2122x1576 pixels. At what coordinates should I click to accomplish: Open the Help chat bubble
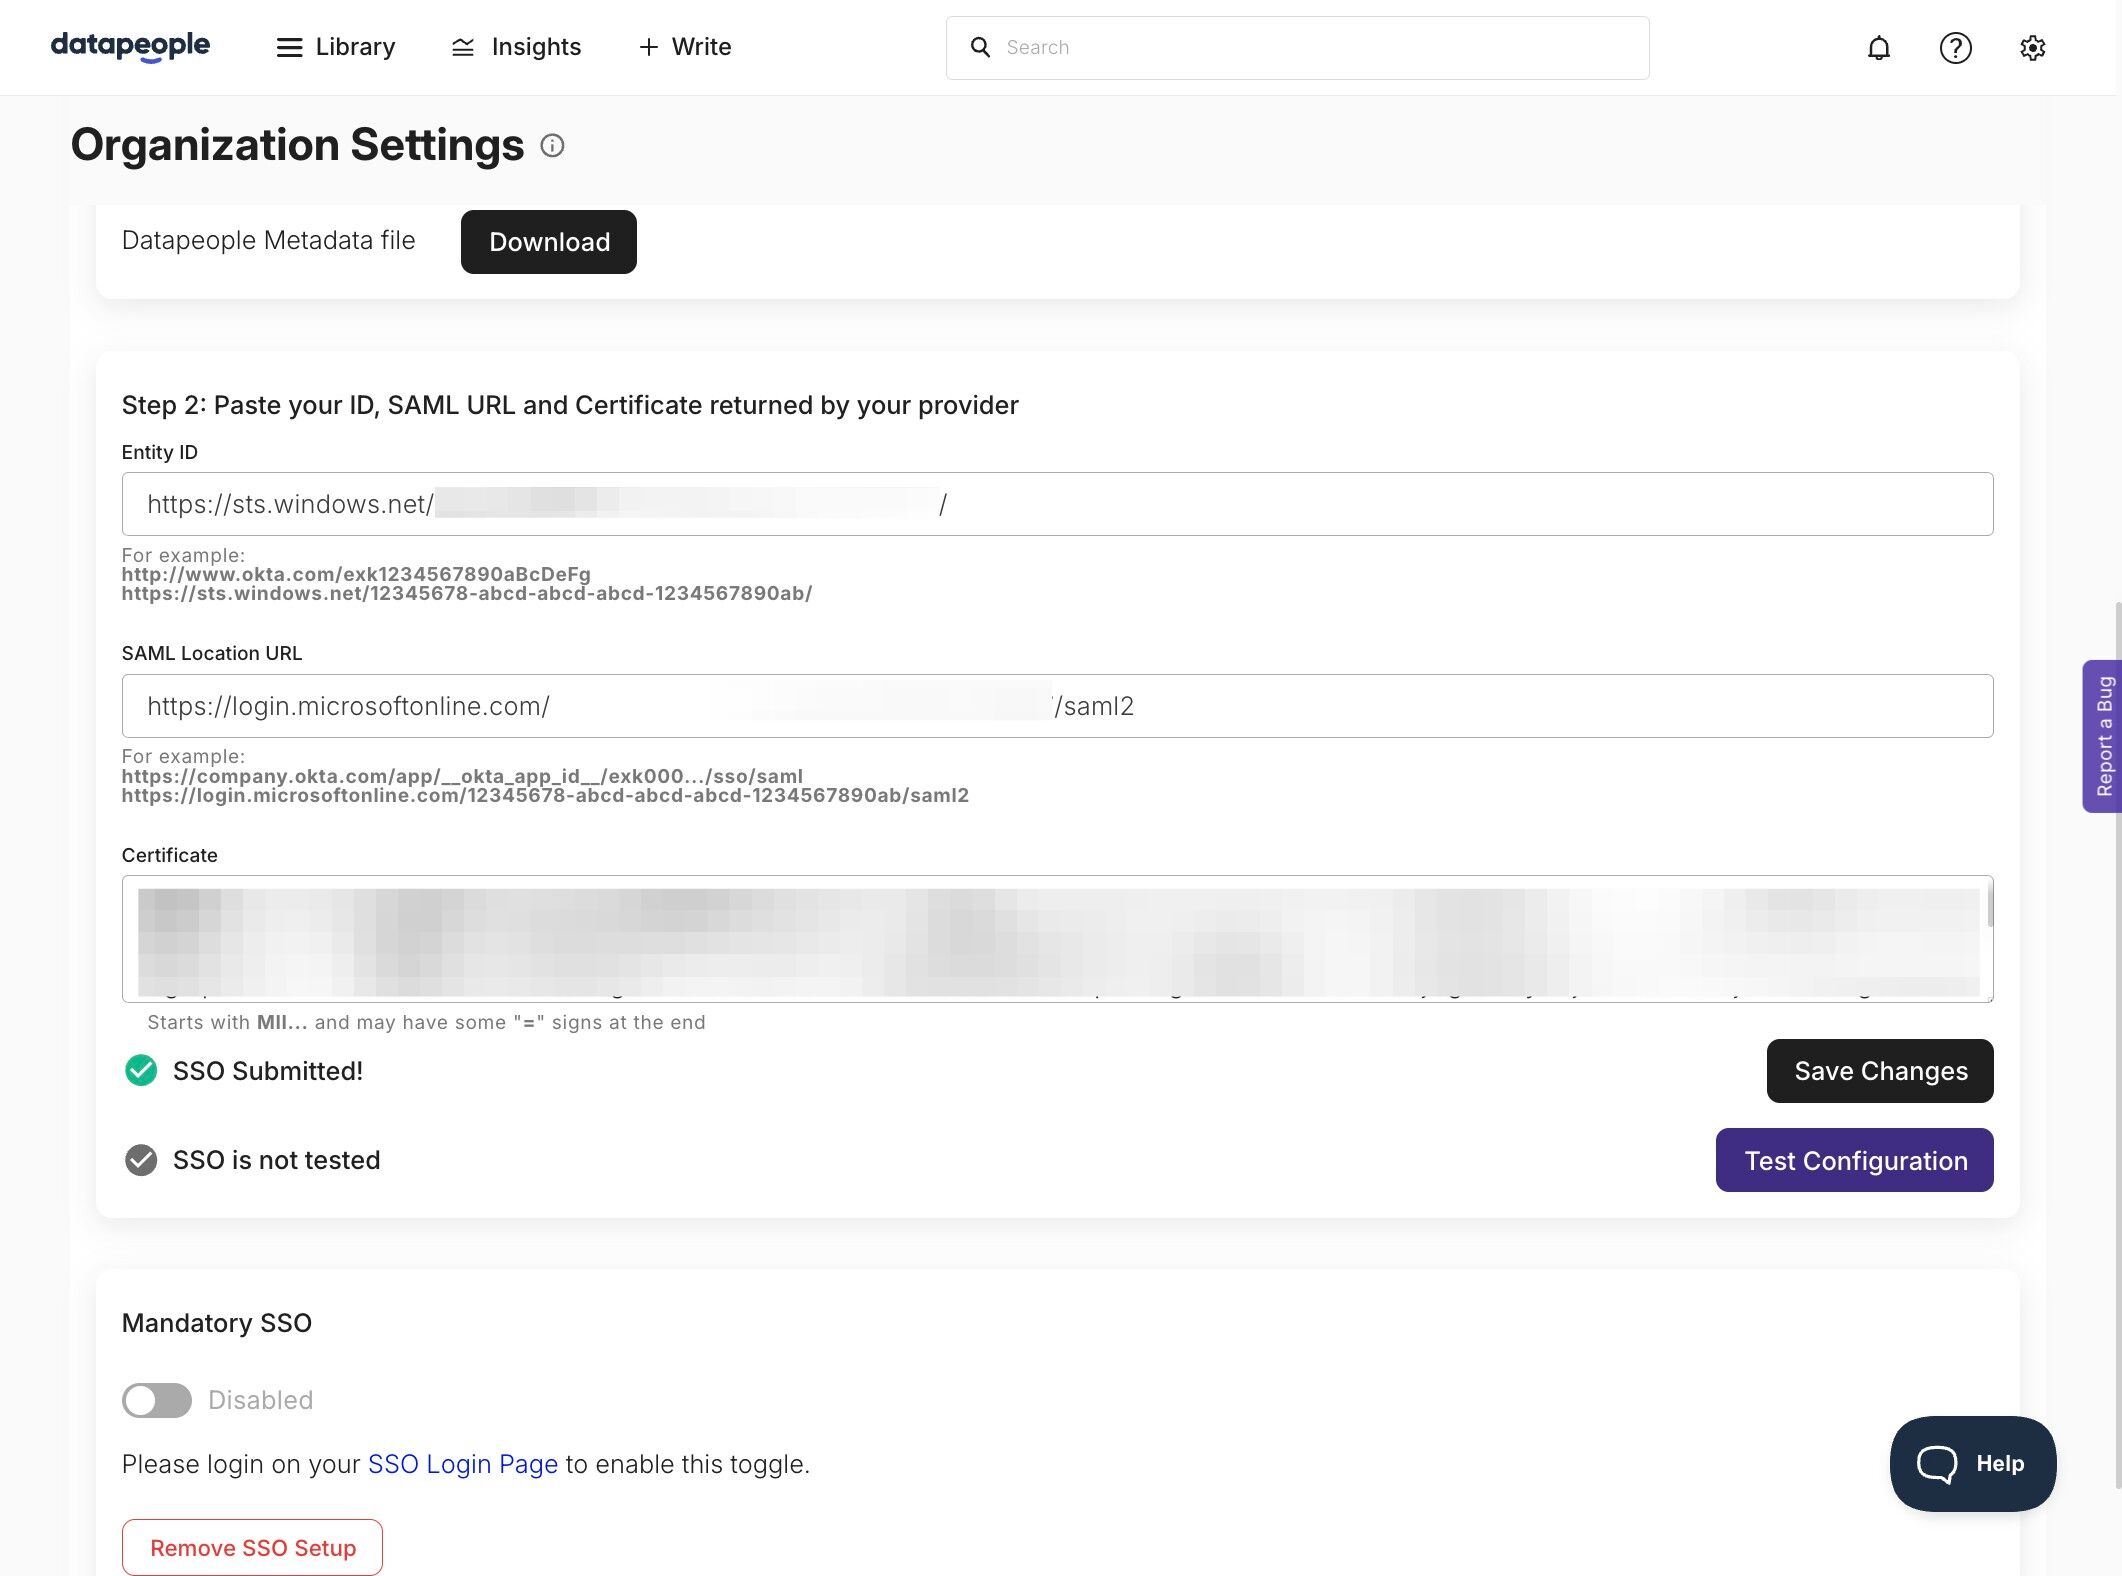1972,1463
